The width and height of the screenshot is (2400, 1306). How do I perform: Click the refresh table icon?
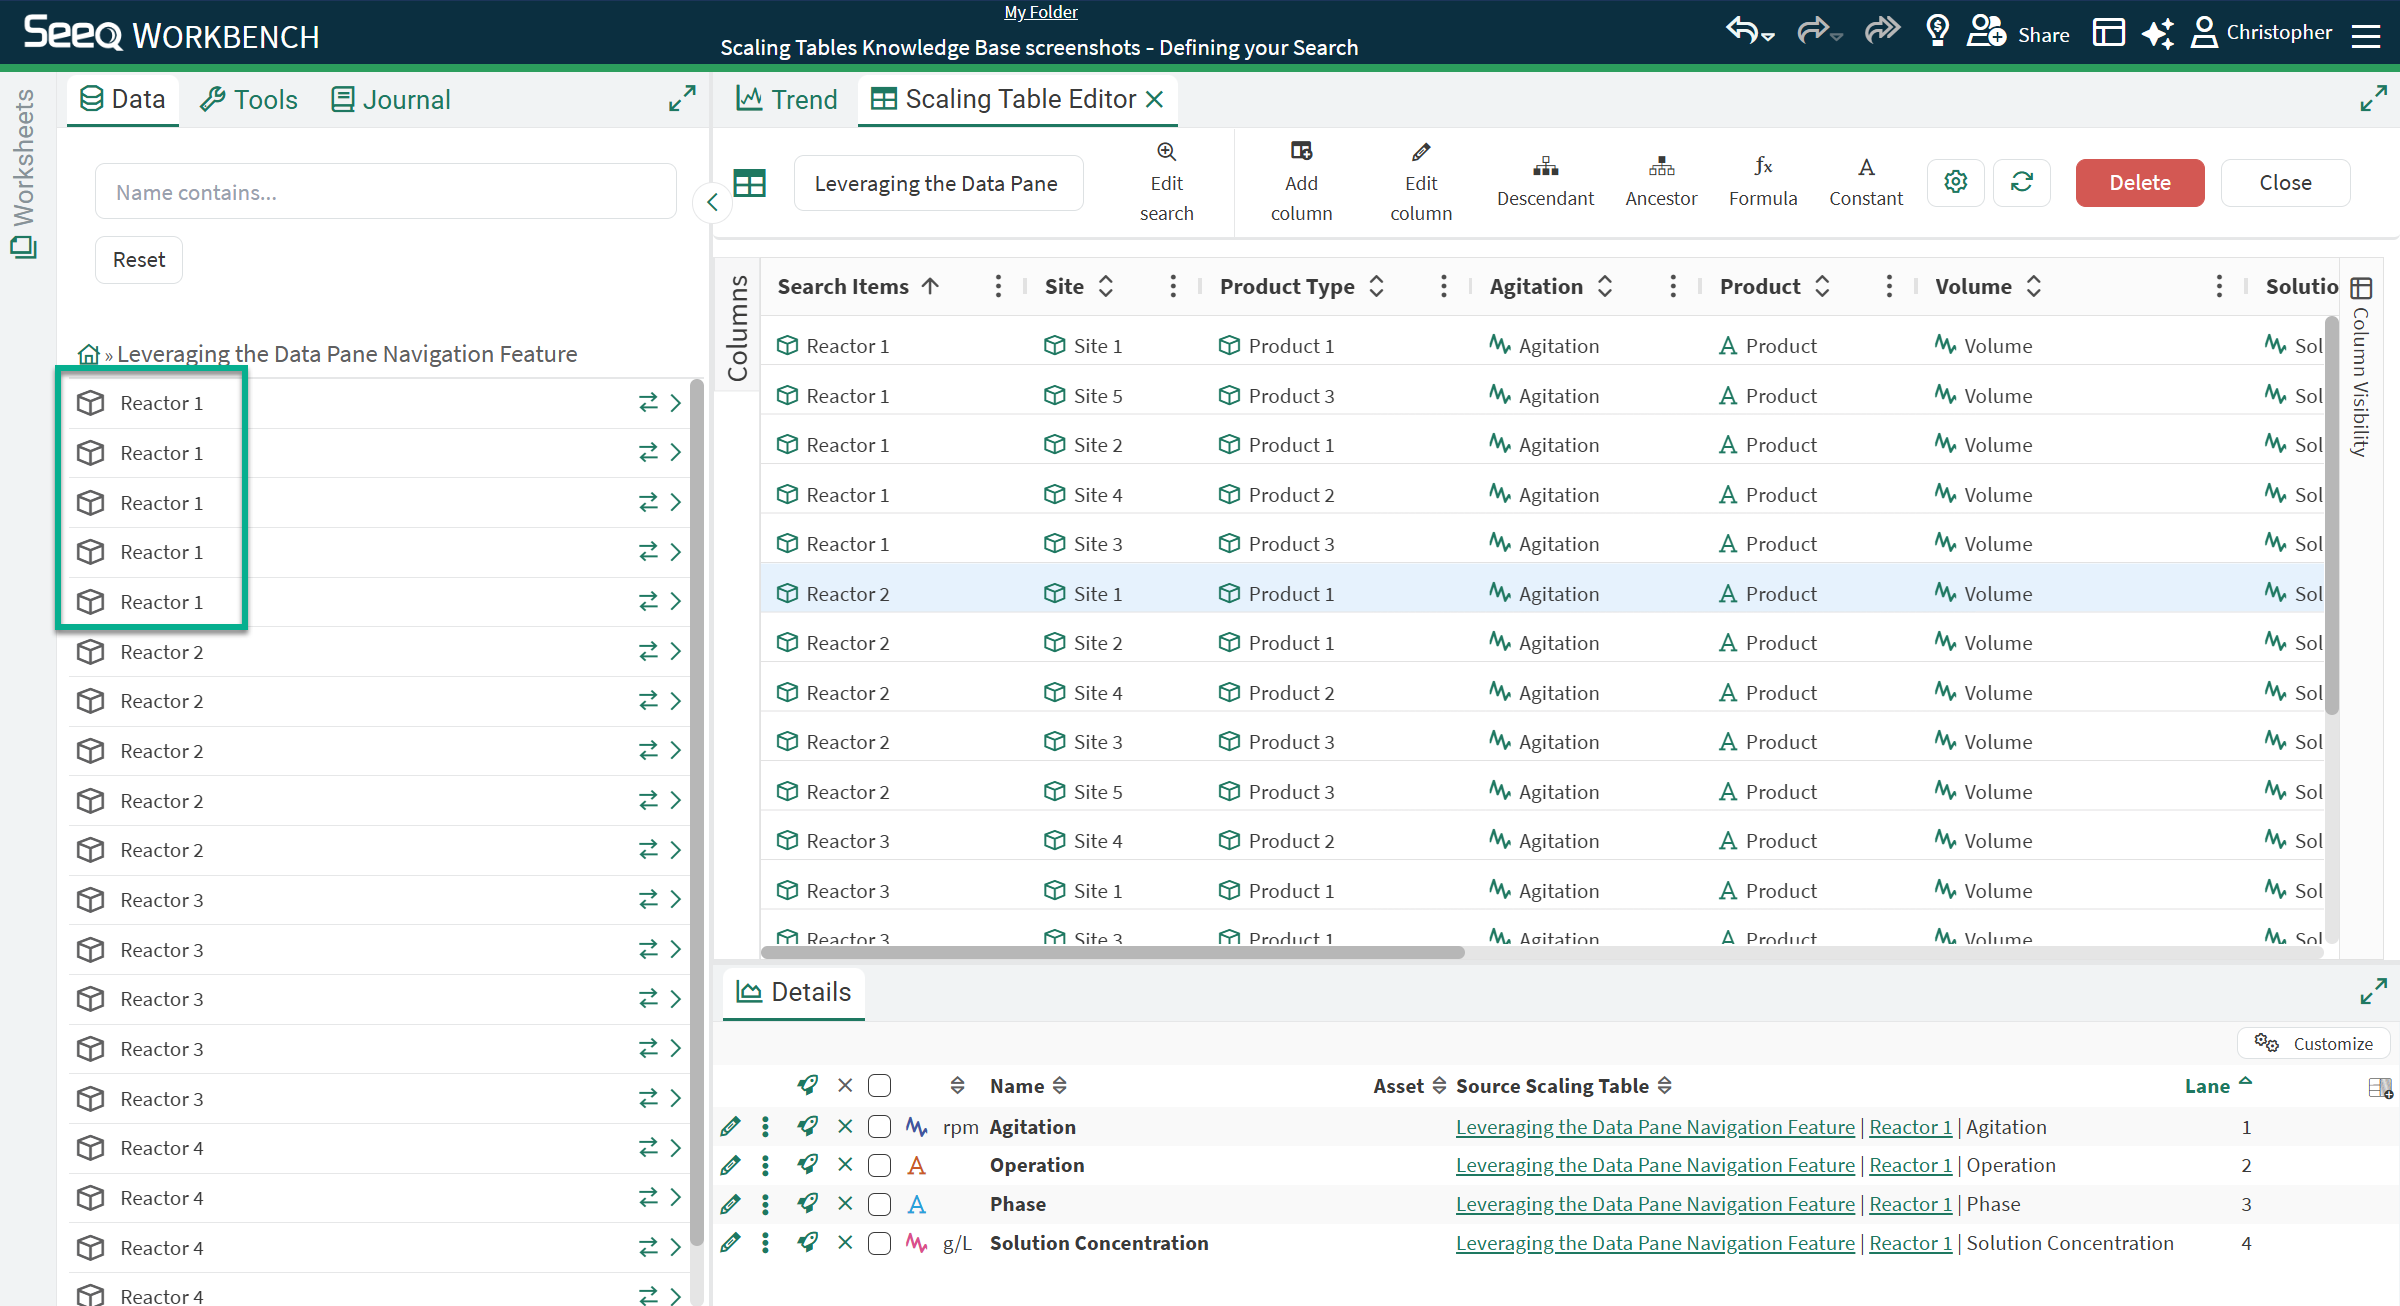pyautogui.click(x=2022, y=182)
